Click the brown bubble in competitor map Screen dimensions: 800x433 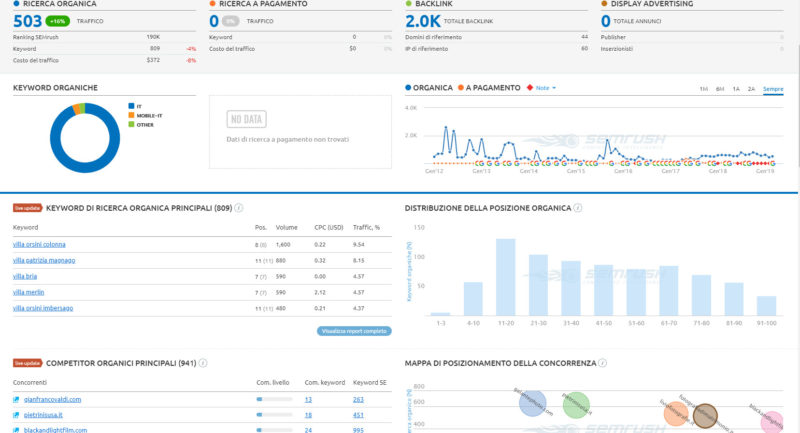pos(705,415)
